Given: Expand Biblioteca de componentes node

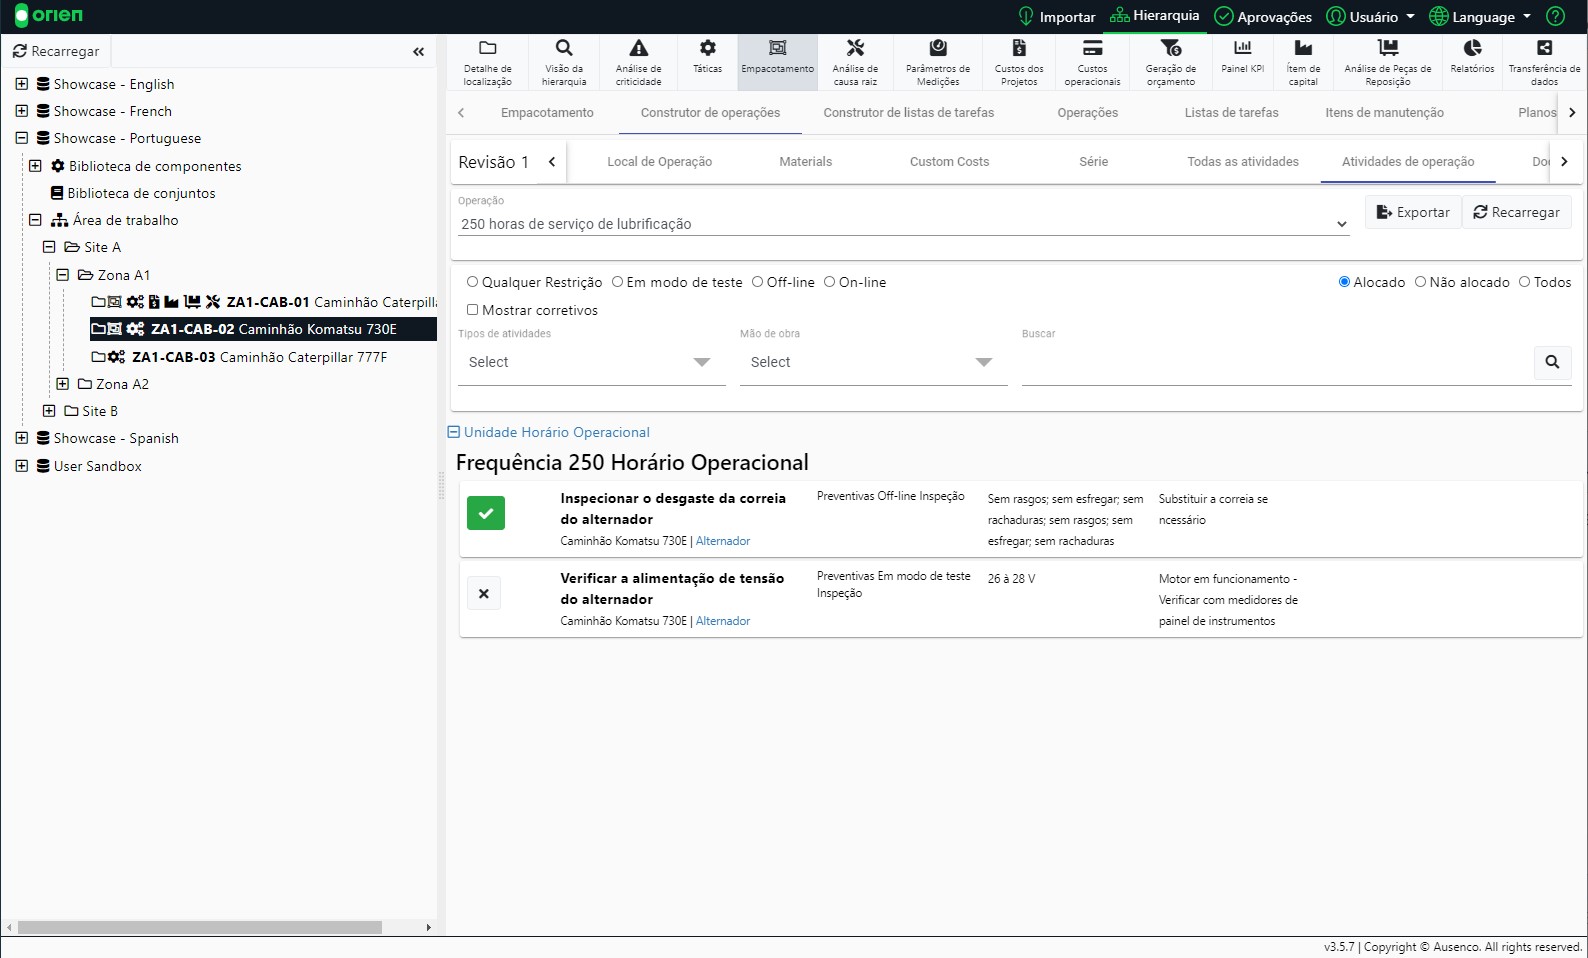Looking at the screenshot, I should pos(35,166).
